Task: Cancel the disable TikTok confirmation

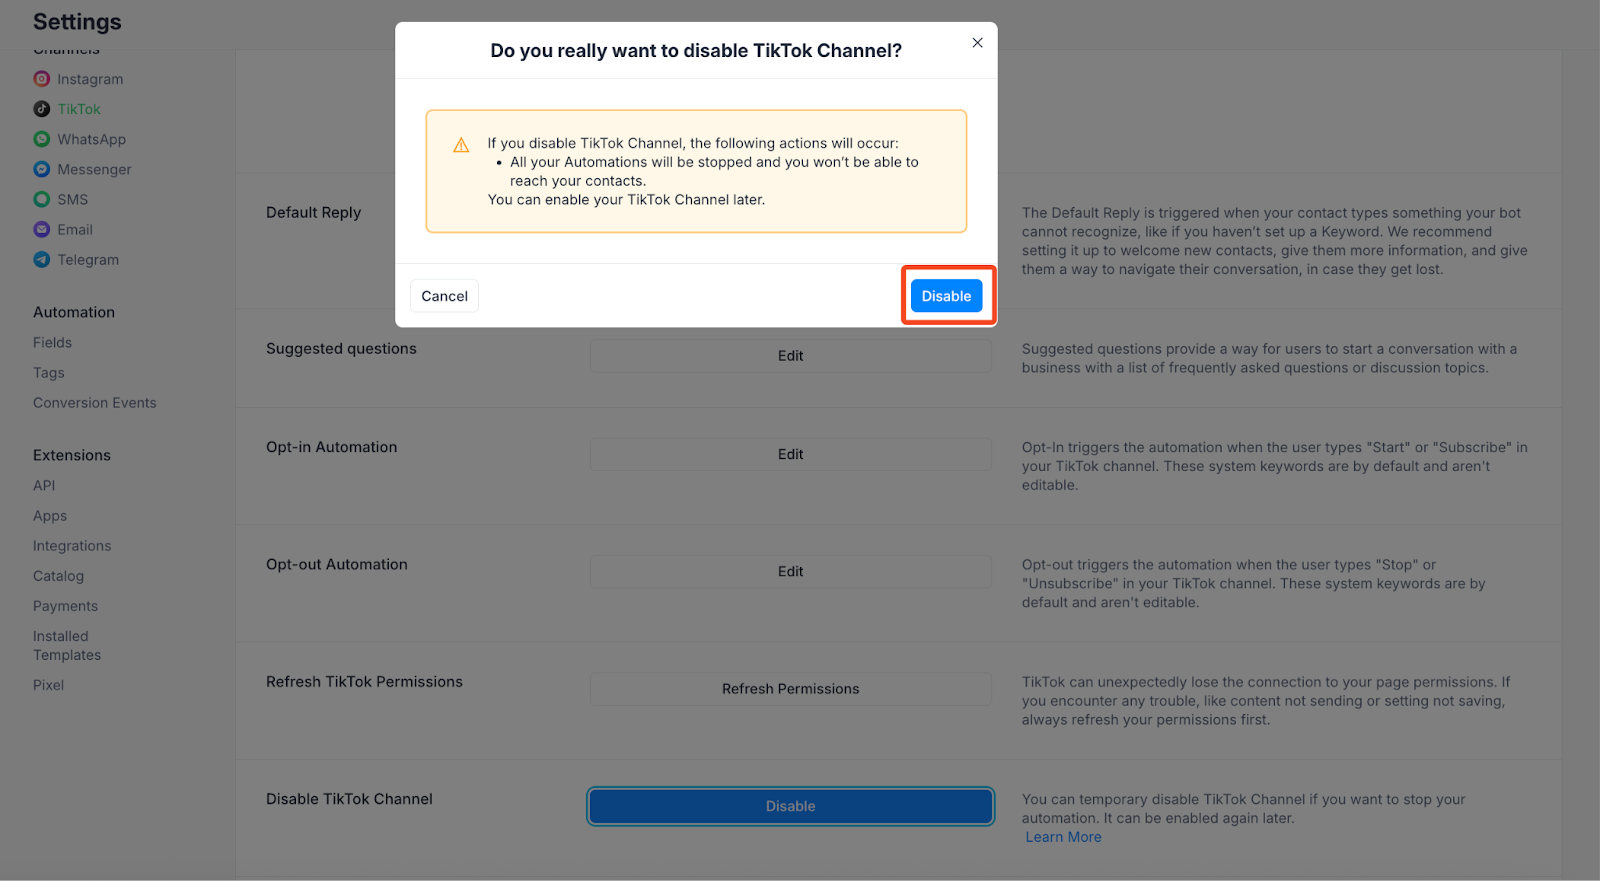Action: pyautogui.click(x=444, y=296)
